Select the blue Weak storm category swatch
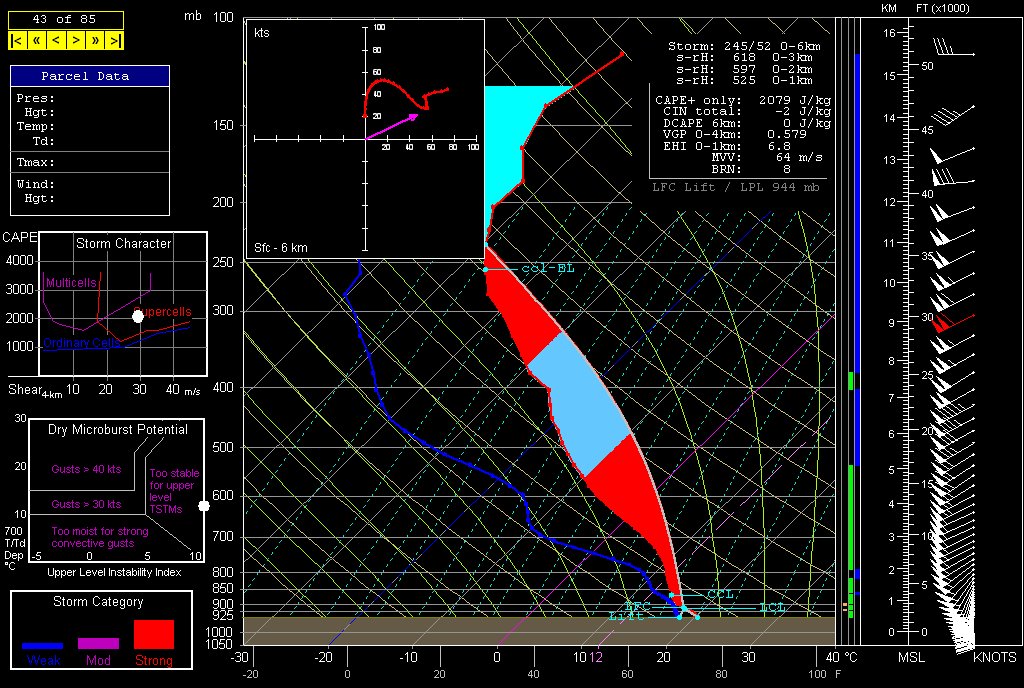This screenshot has height=688, width=1024. point(43,646)
